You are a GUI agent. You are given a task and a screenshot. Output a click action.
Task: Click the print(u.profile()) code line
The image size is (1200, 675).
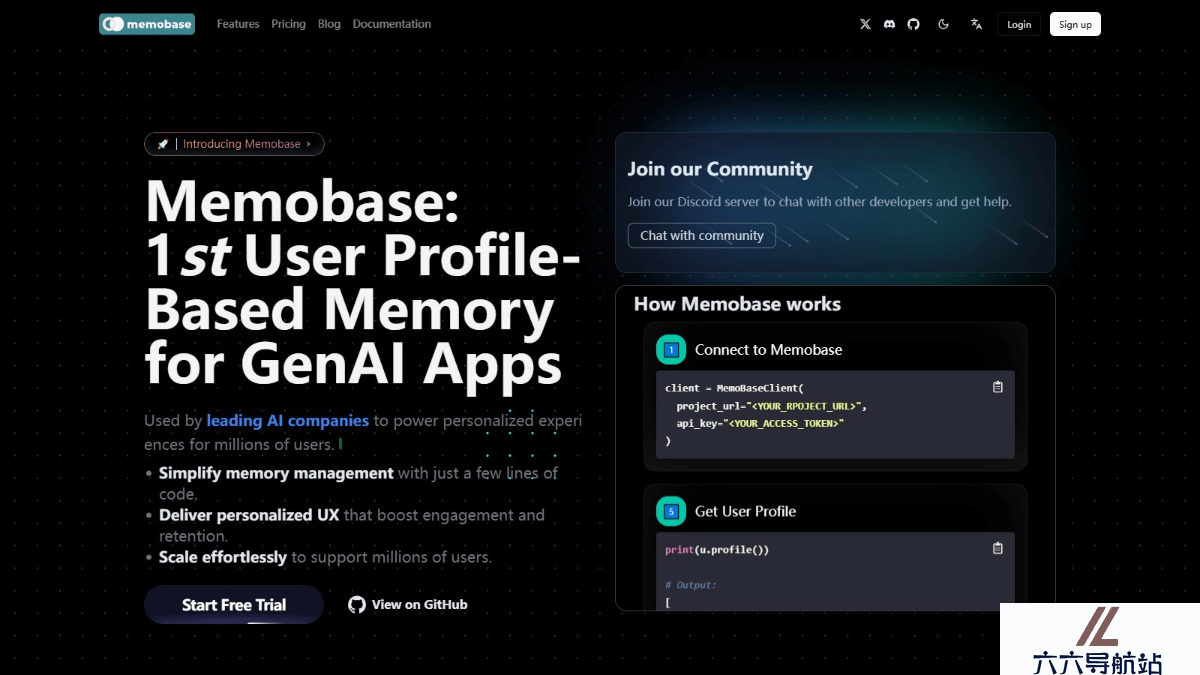(x=717, y=550)
